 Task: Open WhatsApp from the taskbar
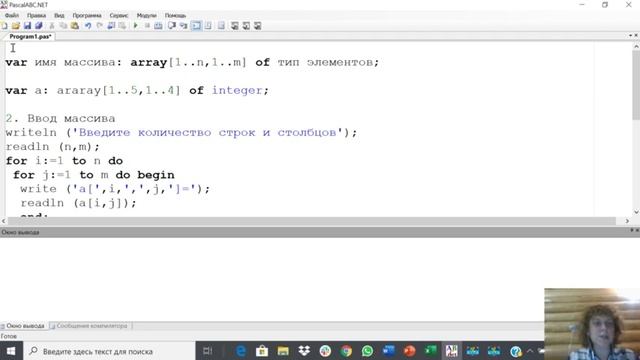[367, 351]
